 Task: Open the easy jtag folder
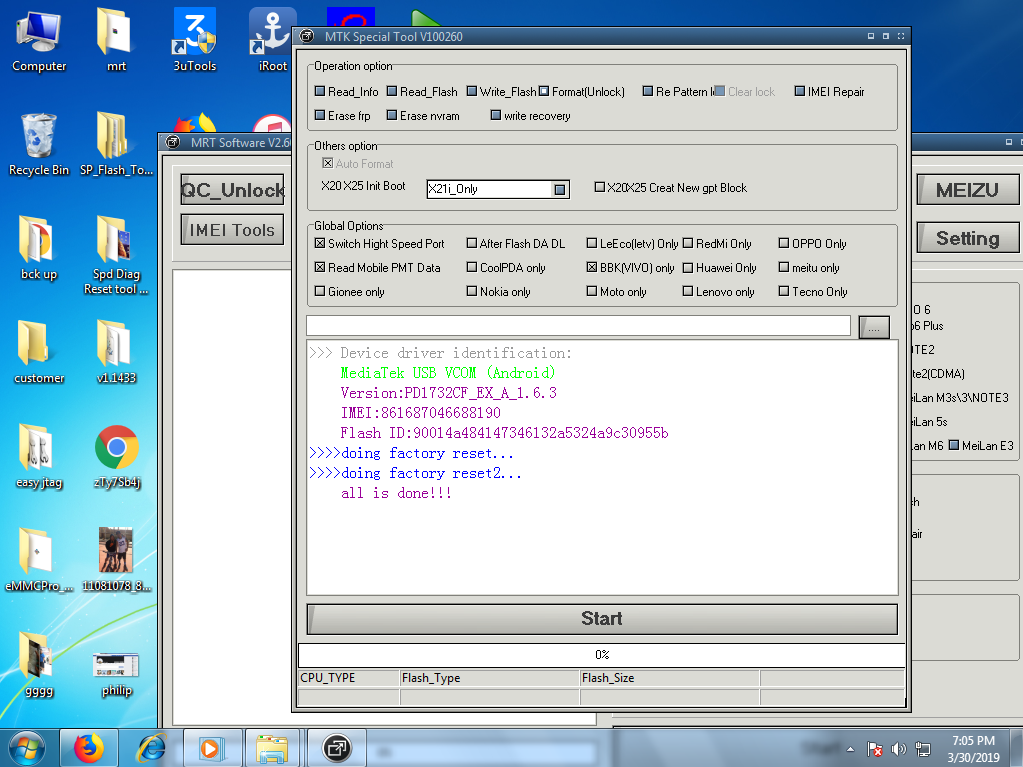(x=38, y=457)
